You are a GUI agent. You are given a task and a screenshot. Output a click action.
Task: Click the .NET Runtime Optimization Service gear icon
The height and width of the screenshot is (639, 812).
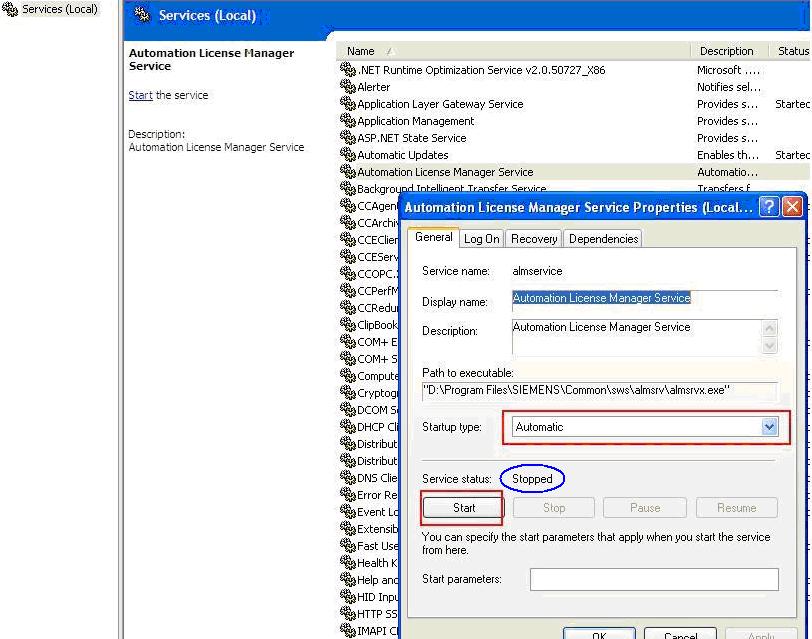click(347, 69)
